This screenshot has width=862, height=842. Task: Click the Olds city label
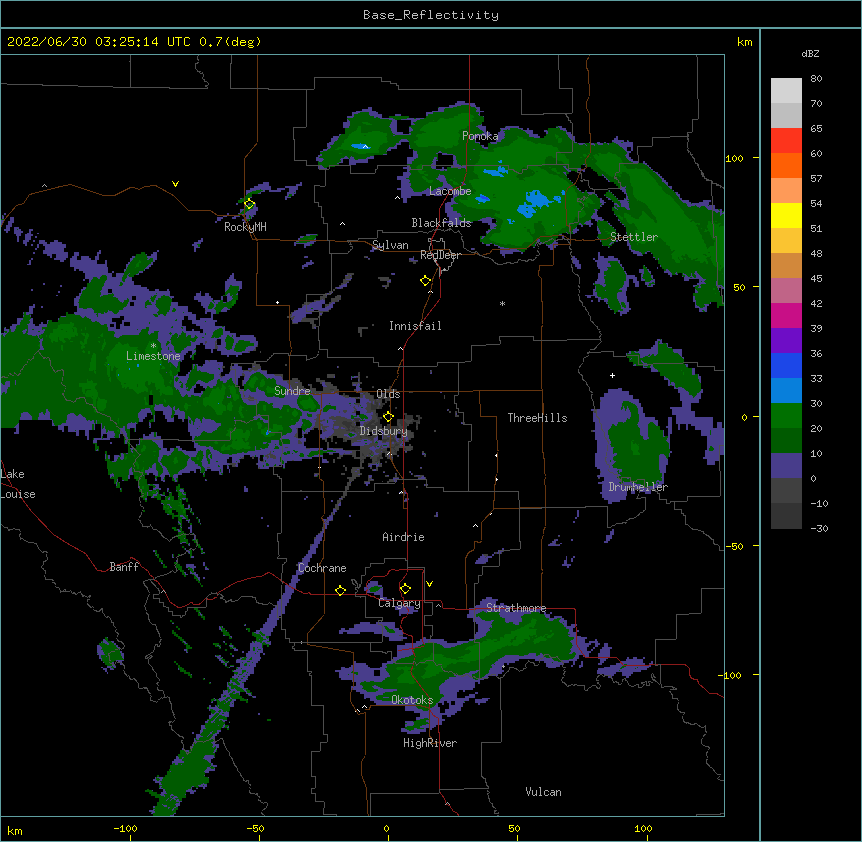coord(388,394)
